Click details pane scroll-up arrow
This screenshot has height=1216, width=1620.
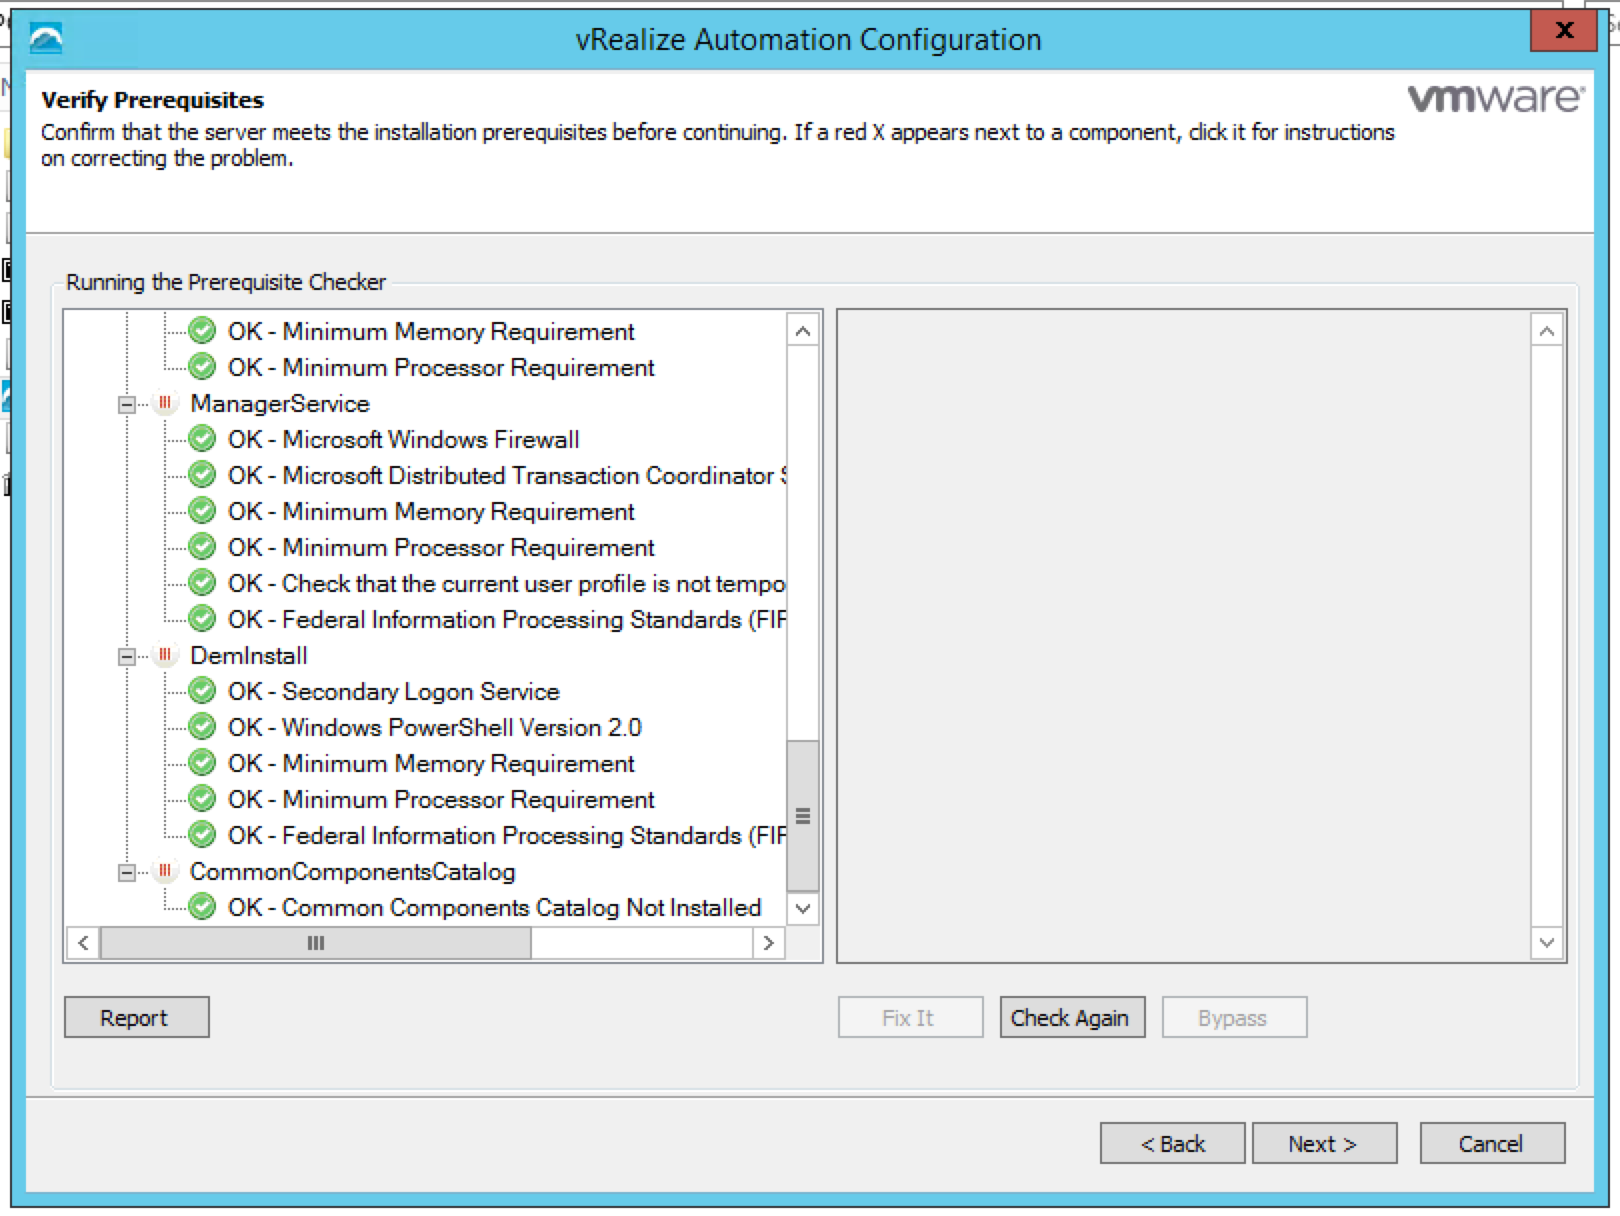point(1547,330)
